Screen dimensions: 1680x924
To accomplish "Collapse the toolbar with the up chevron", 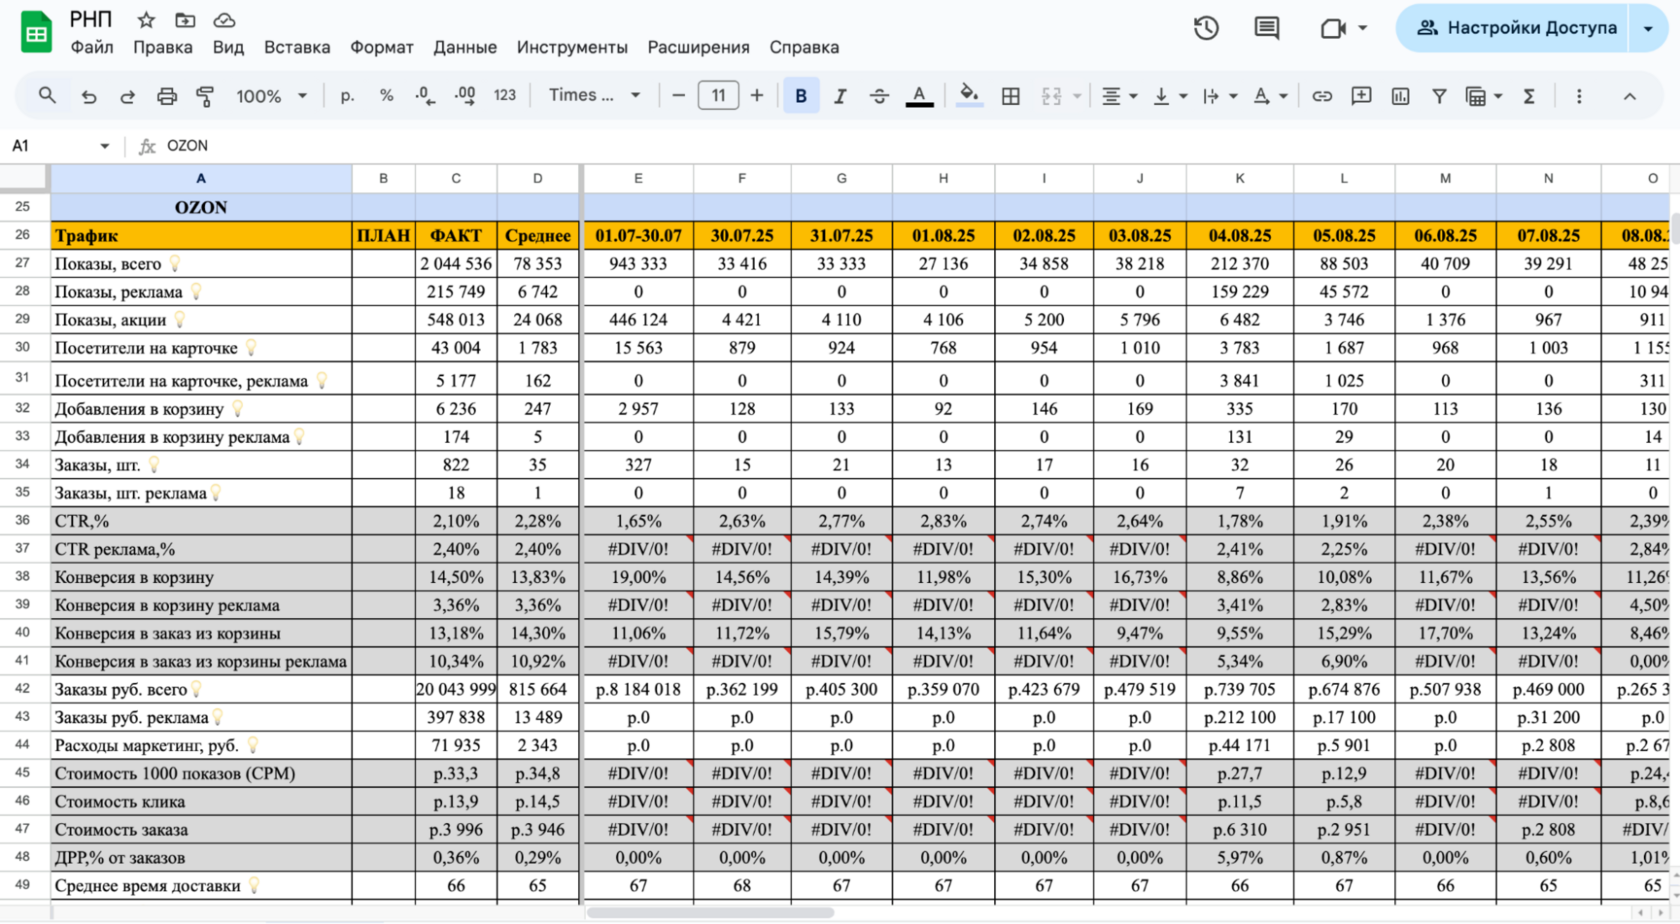I will click(x=1630, y=96).
